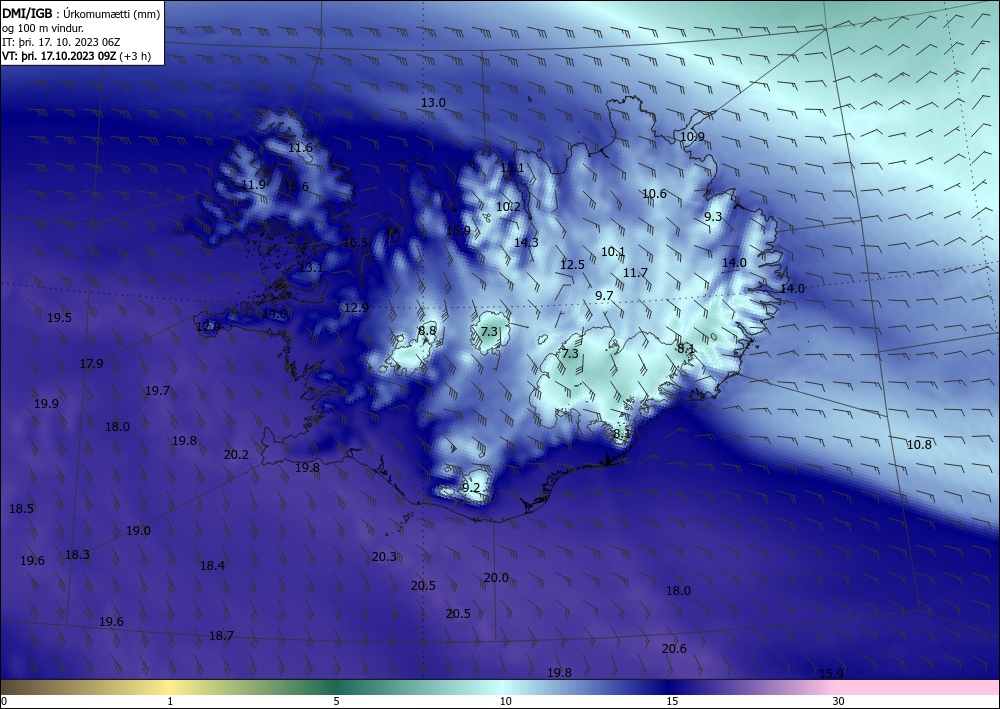
Task: Select the 13.1 value label
Action: point(311,268)
